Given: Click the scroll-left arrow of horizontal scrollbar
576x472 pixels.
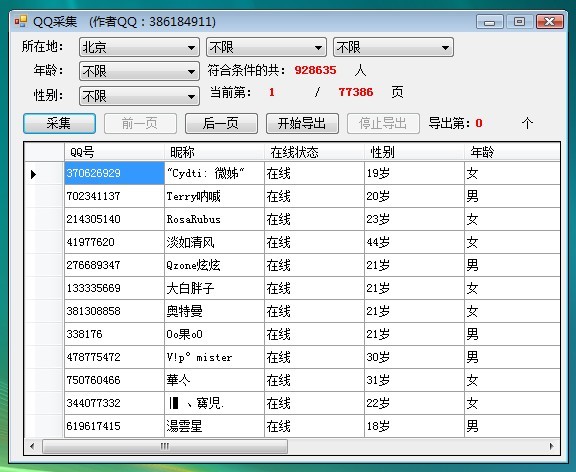Looking at the screenshot, I should [32, 446].
